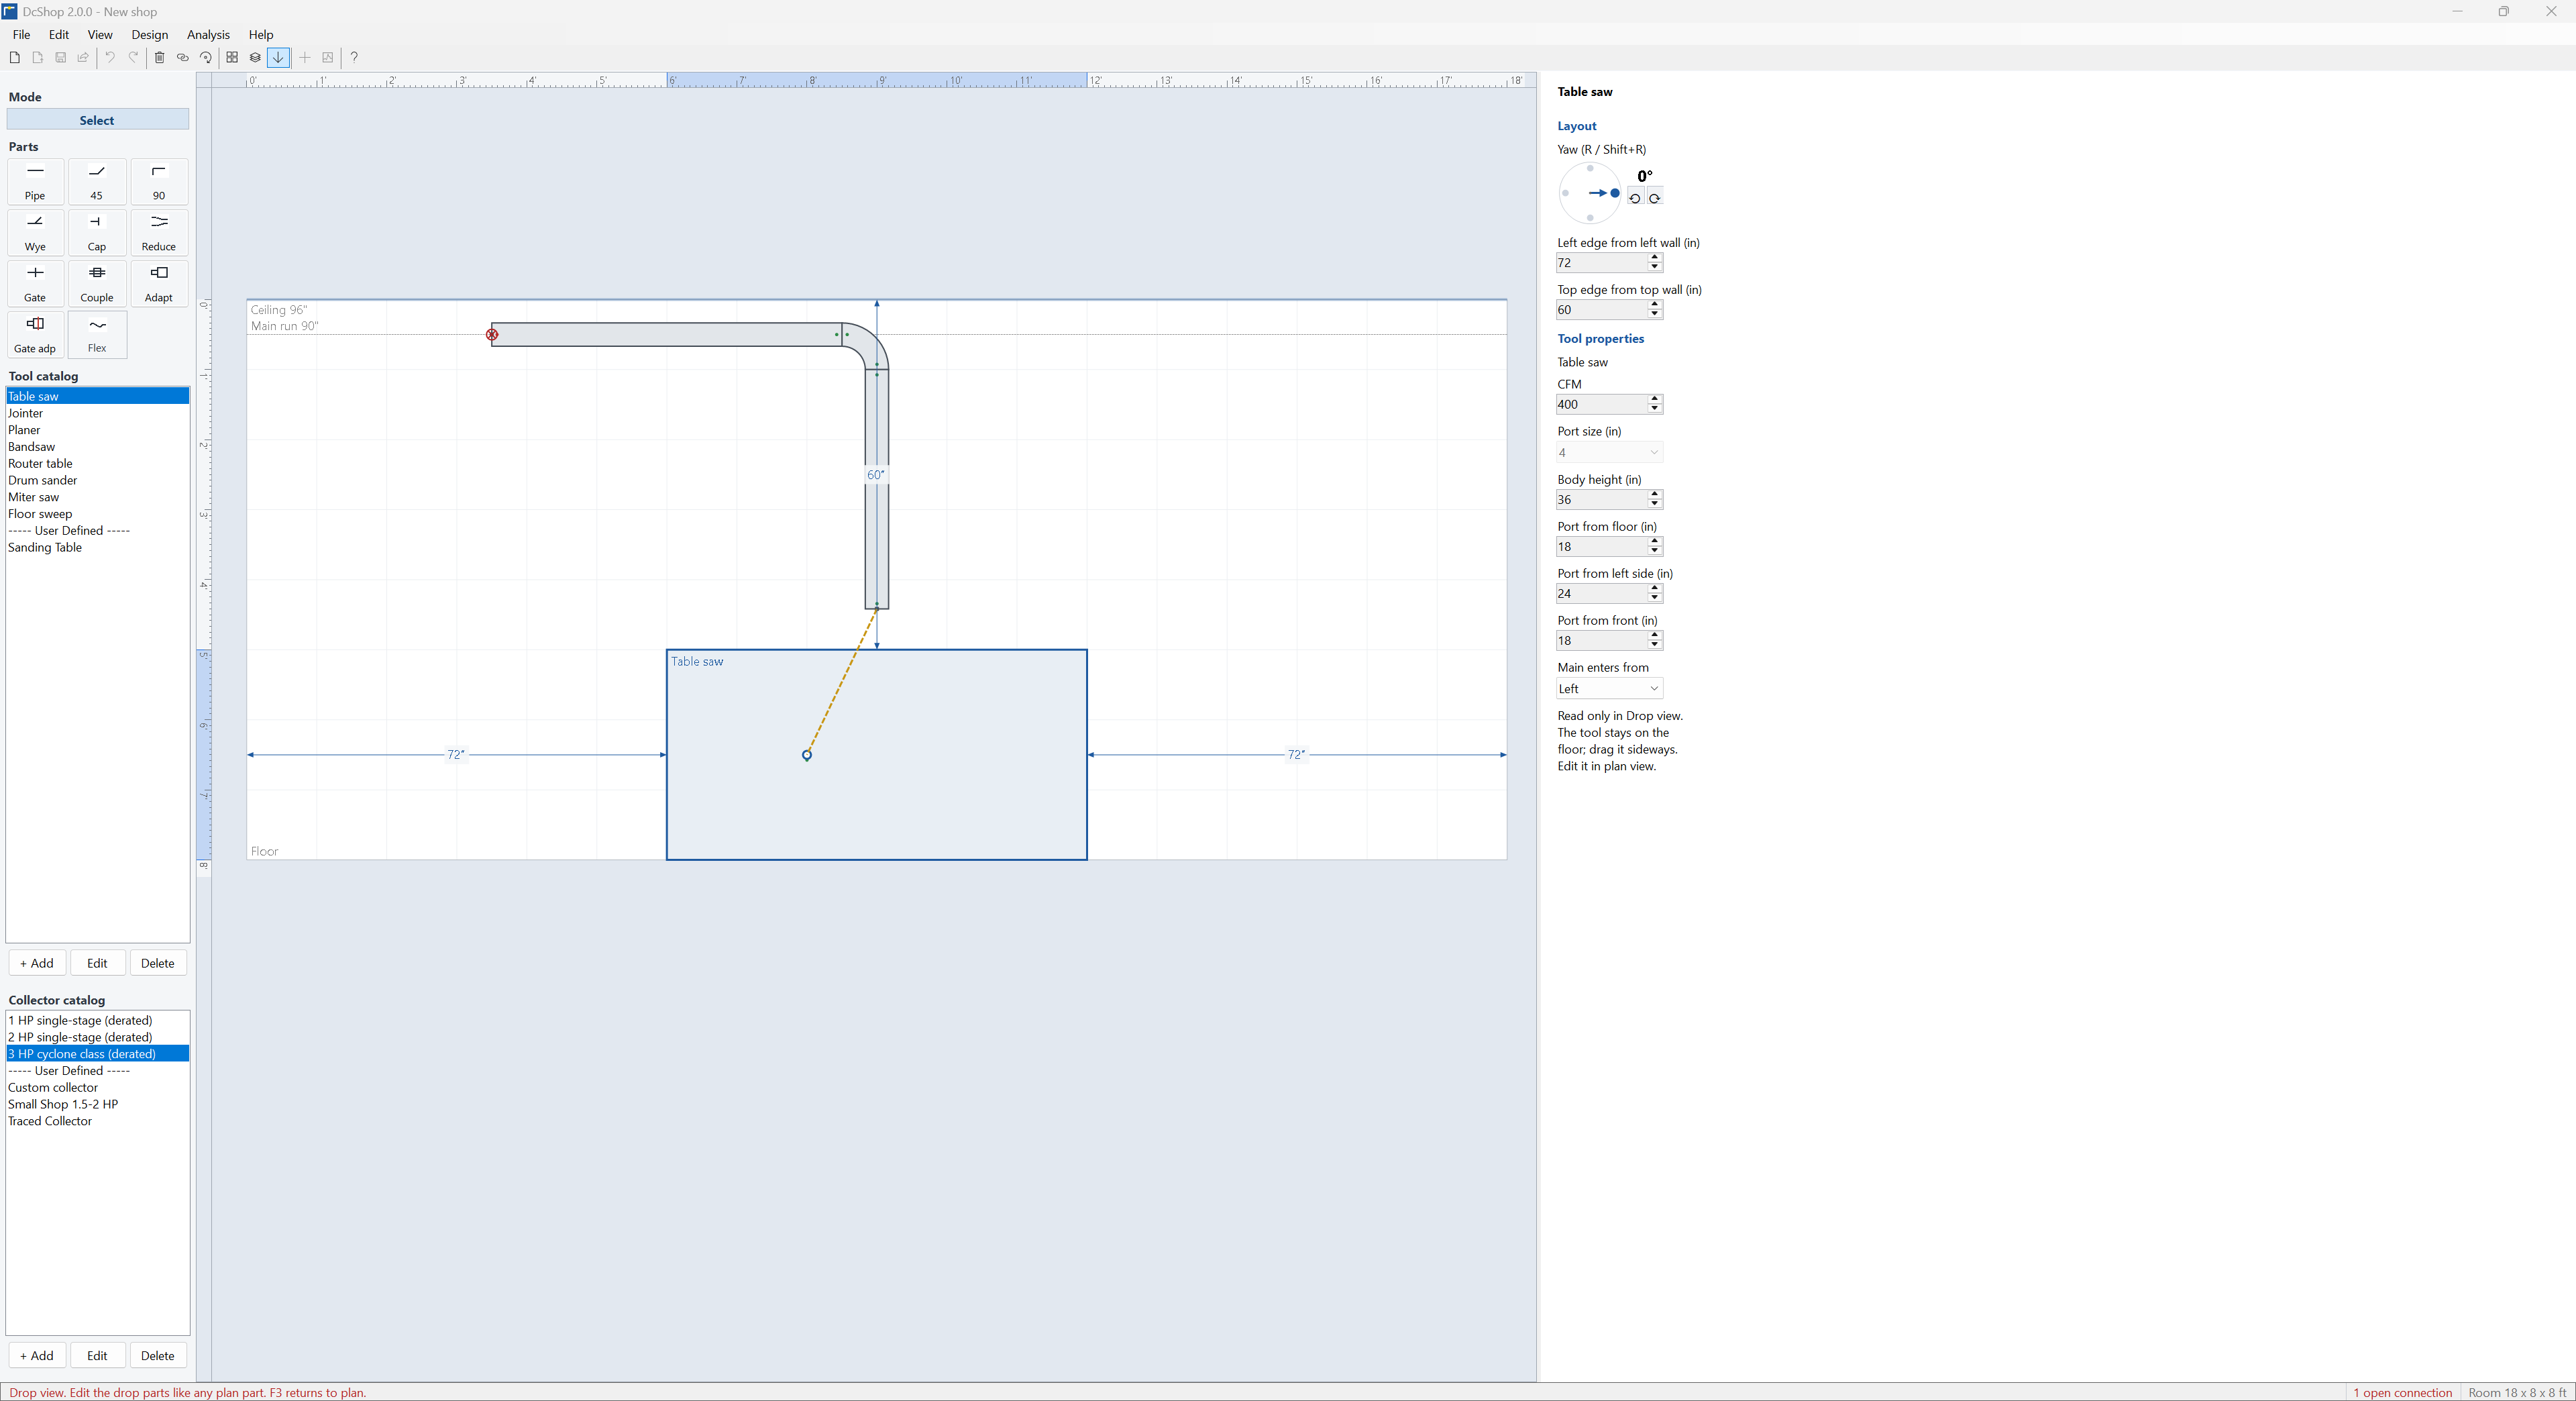Open the Port size dropdown
This screenshot has height=1401, width=2576.
[1609, 453]
